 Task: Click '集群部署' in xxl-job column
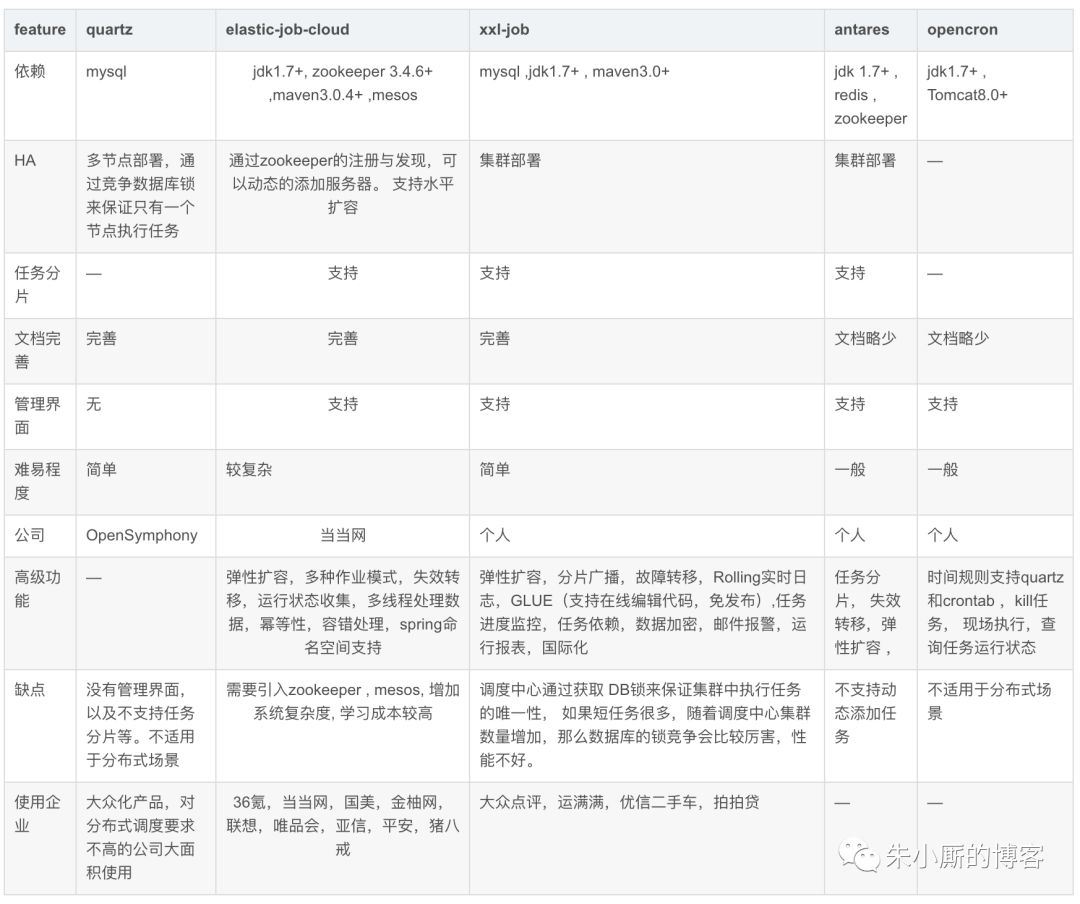pos(510,161)
